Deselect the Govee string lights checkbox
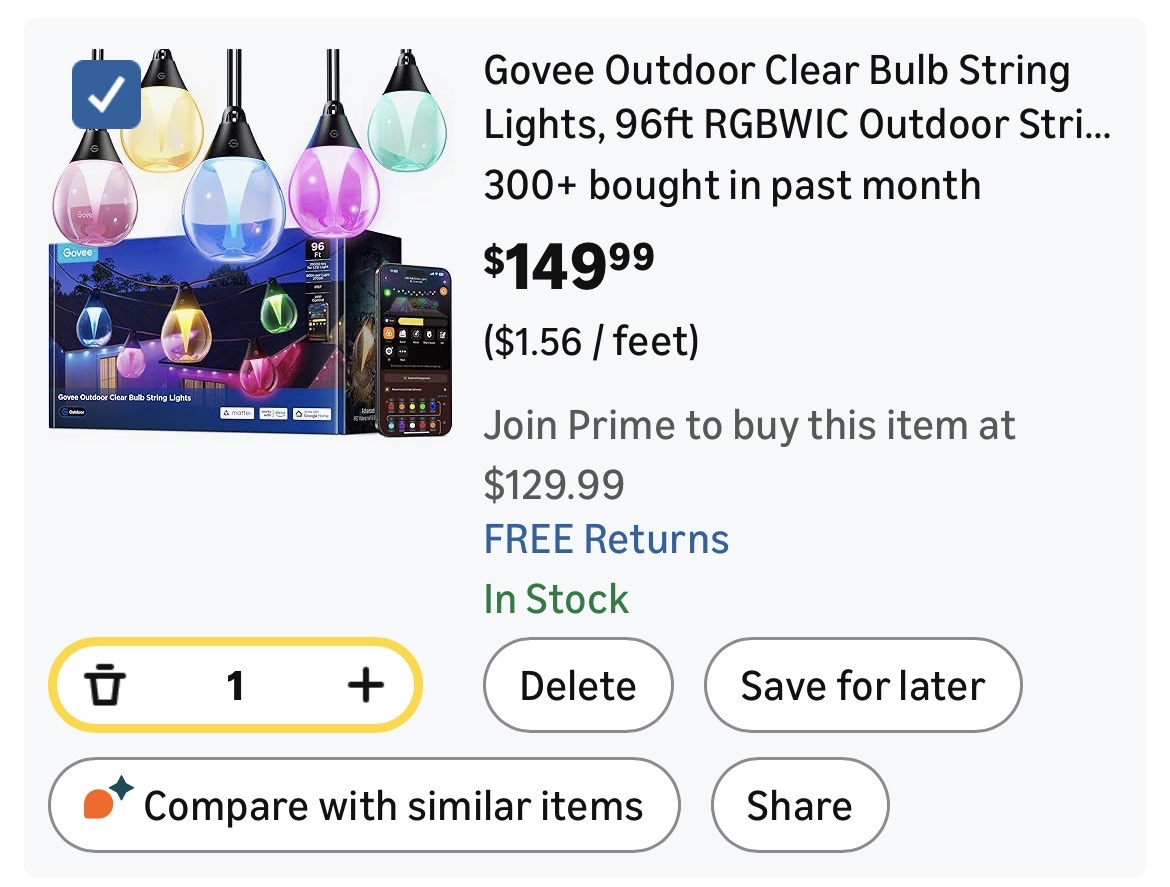1170x887 pixels. point(107,94)
